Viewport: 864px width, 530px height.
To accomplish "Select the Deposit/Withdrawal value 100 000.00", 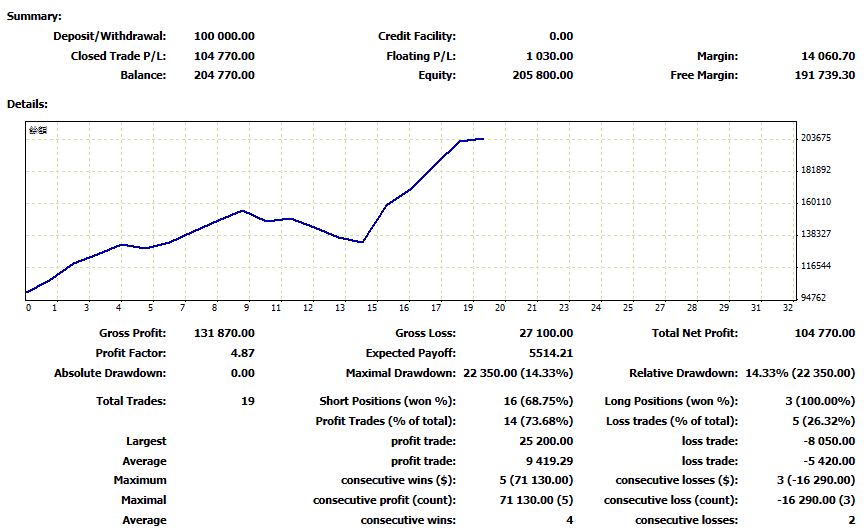I will pos(224,36).
